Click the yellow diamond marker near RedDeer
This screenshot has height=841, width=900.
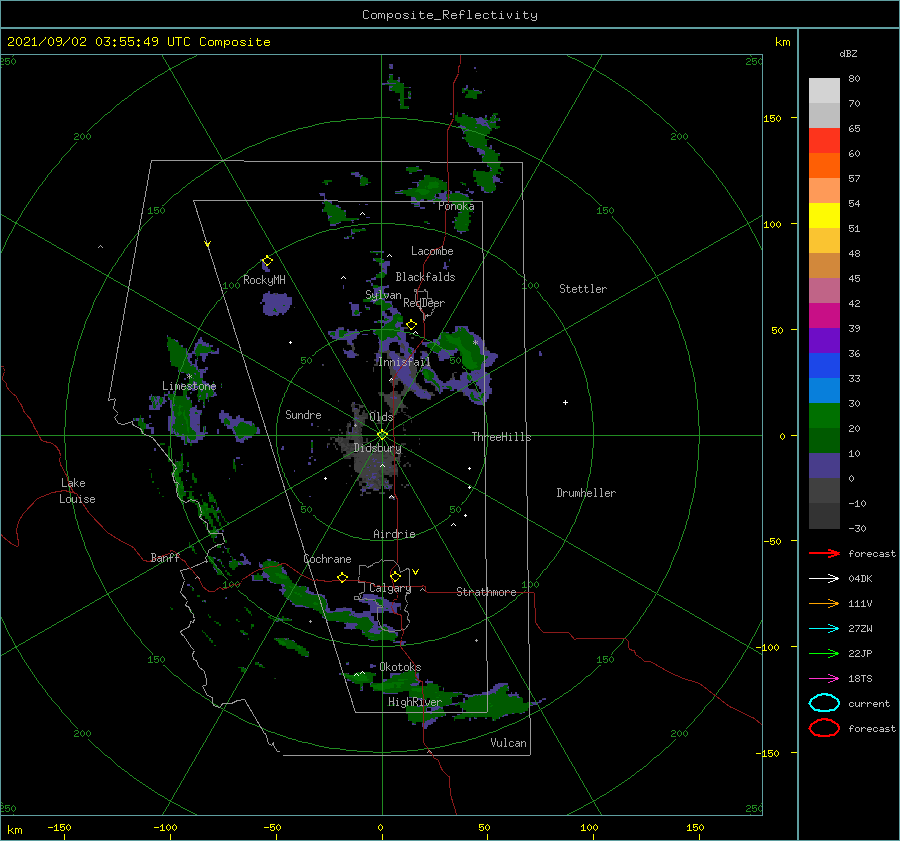coord(411,325)
